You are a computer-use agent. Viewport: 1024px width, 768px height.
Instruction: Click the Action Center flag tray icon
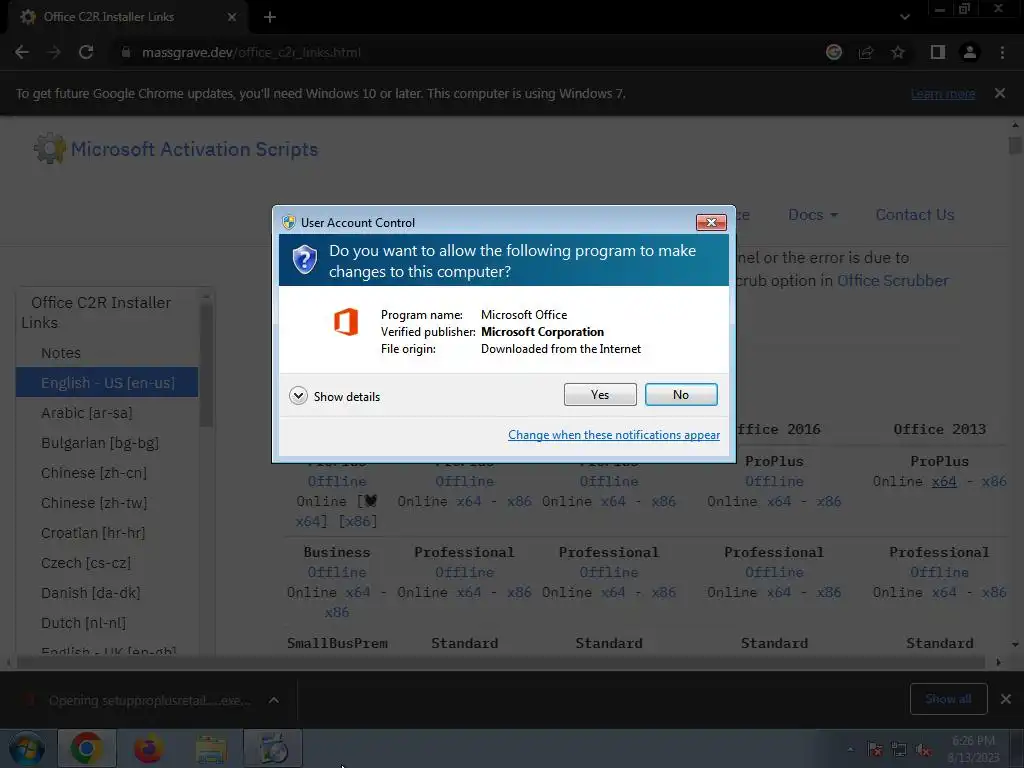874,749
